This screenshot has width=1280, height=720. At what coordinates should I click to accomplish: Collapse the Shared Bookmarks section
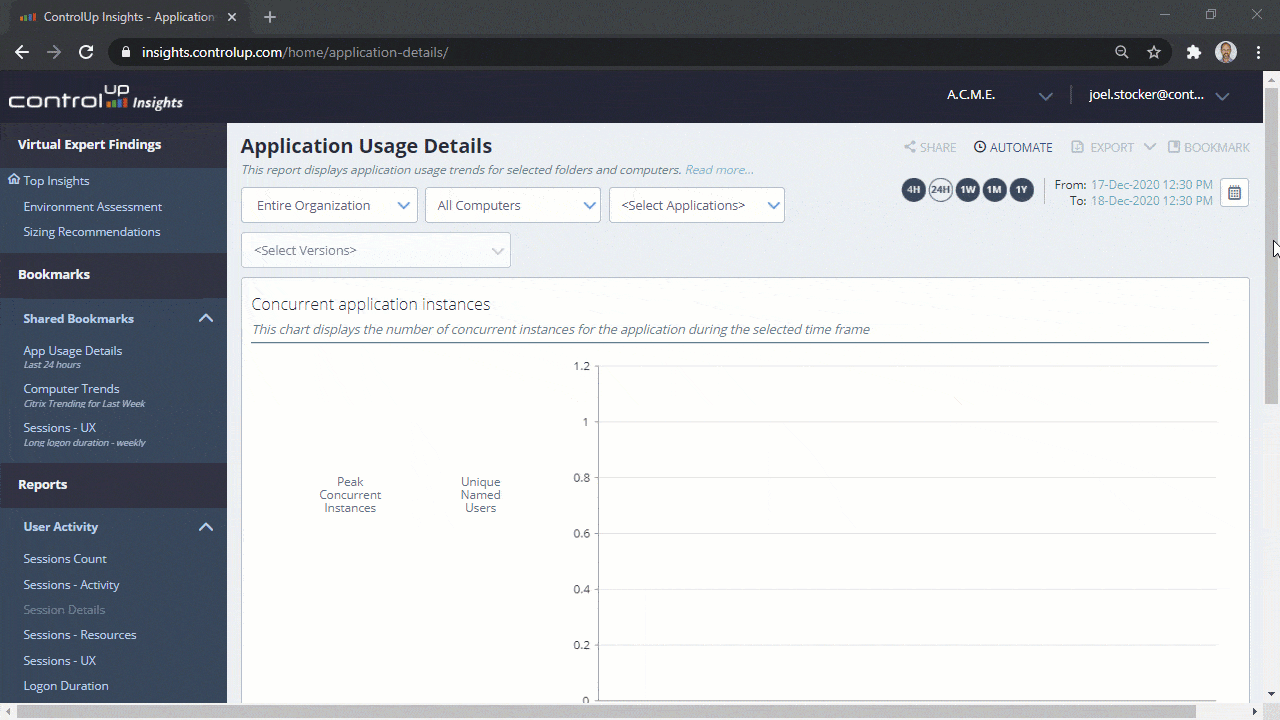(206, 318)
